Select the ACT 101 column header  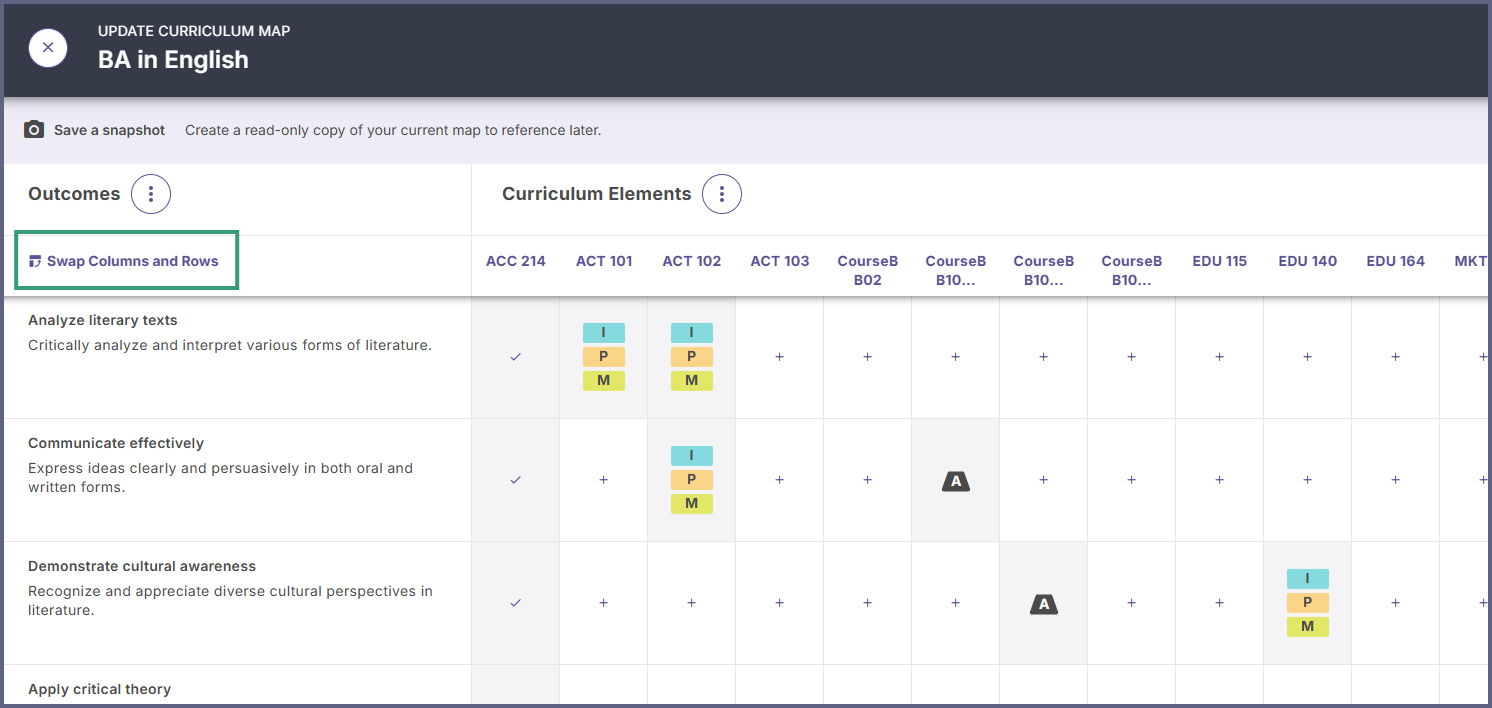point(604,261)
